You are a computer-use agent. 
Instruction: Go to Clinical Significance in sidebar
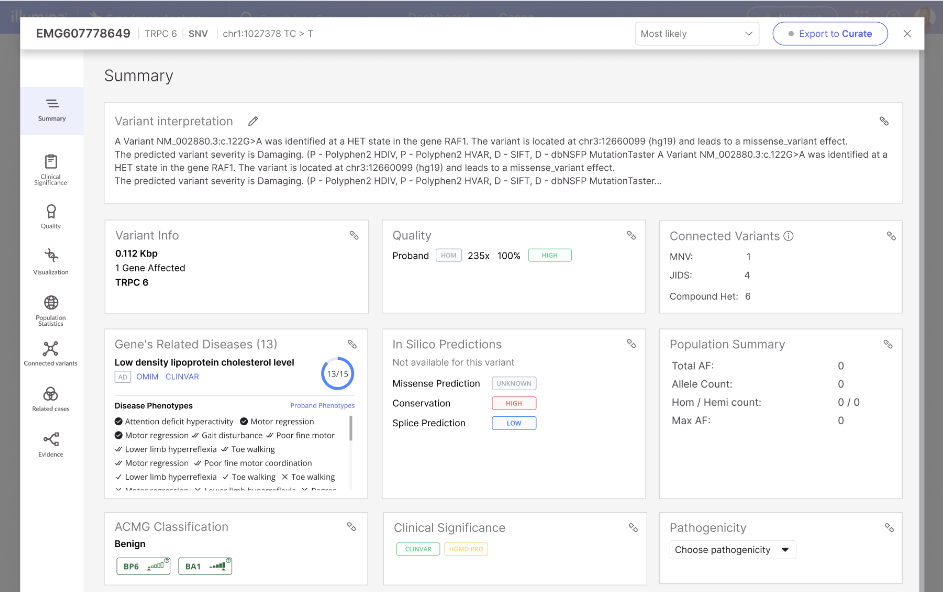tap(51, 168)
